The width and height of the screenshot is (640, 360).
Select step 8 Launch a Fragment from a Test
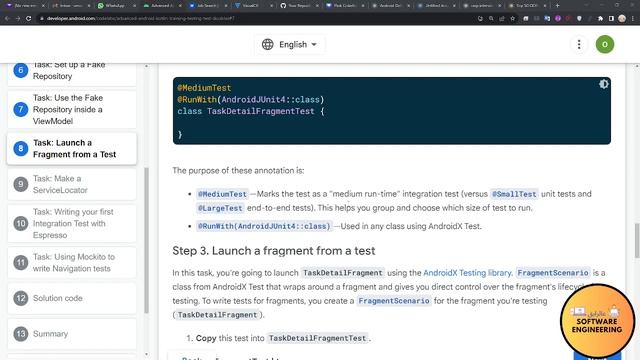pos(72,149)
